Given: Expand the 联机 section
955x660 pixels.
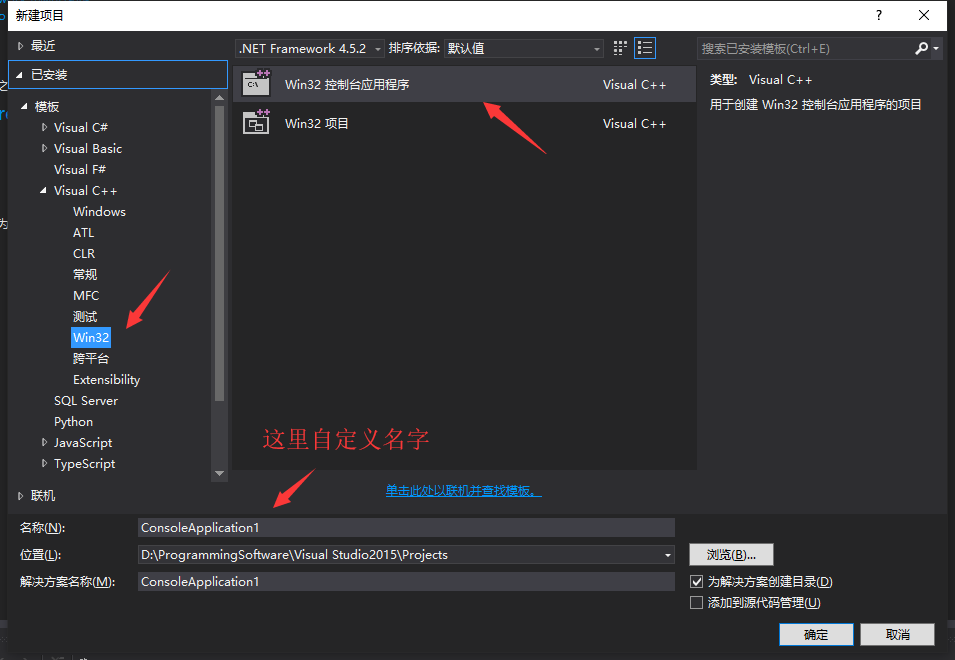Looking at the screenshot, I should pos(20,495).
